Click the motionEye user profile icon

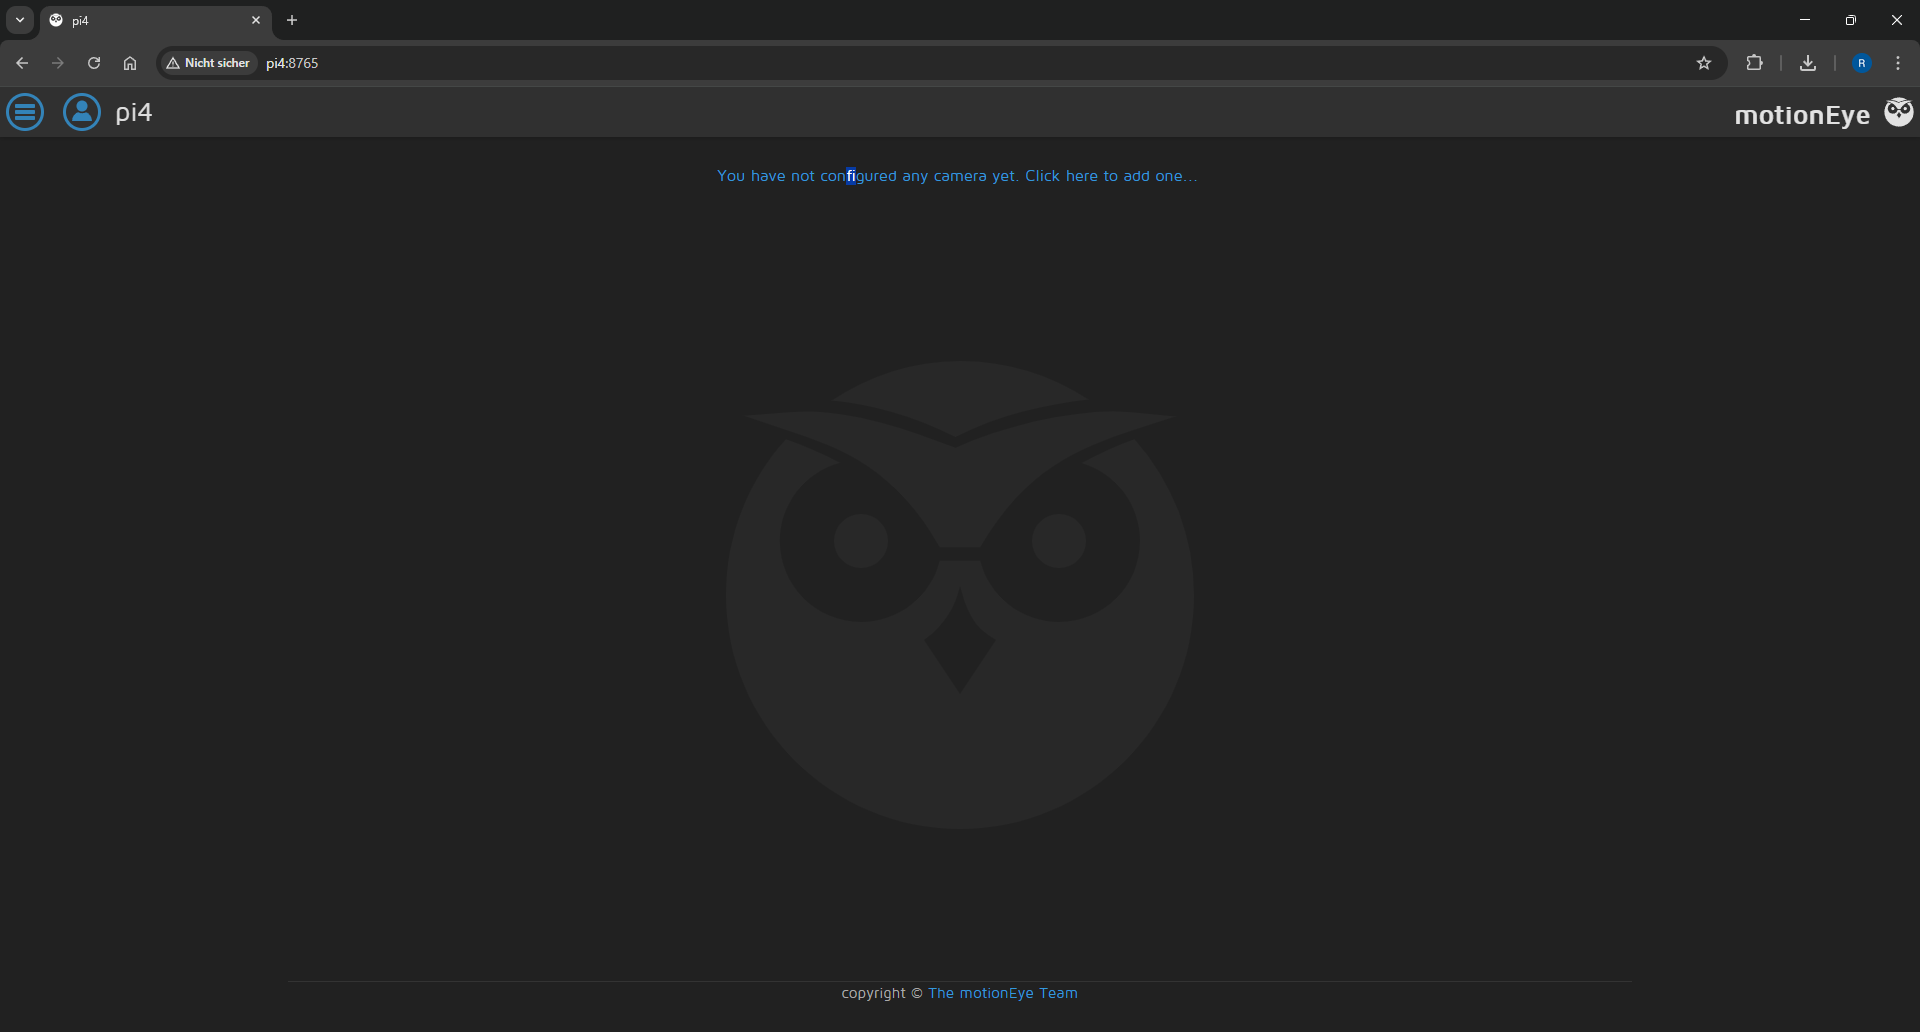tap(82, 112)
